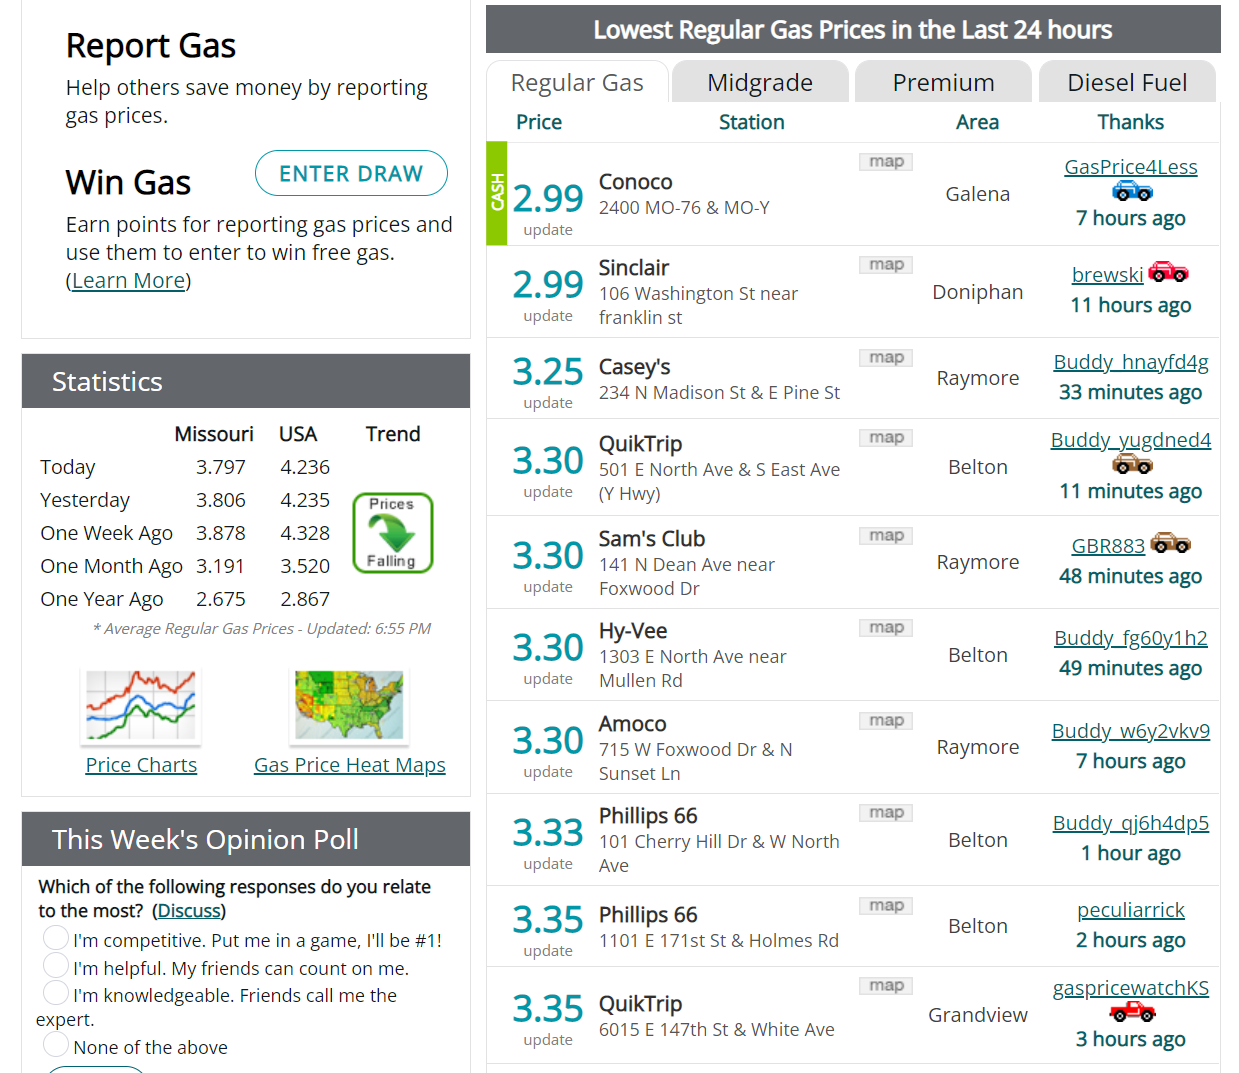1239x1073 pixels.
Task: Click the green CASH label on Conoco listing
Action: (x=496, y=194)
